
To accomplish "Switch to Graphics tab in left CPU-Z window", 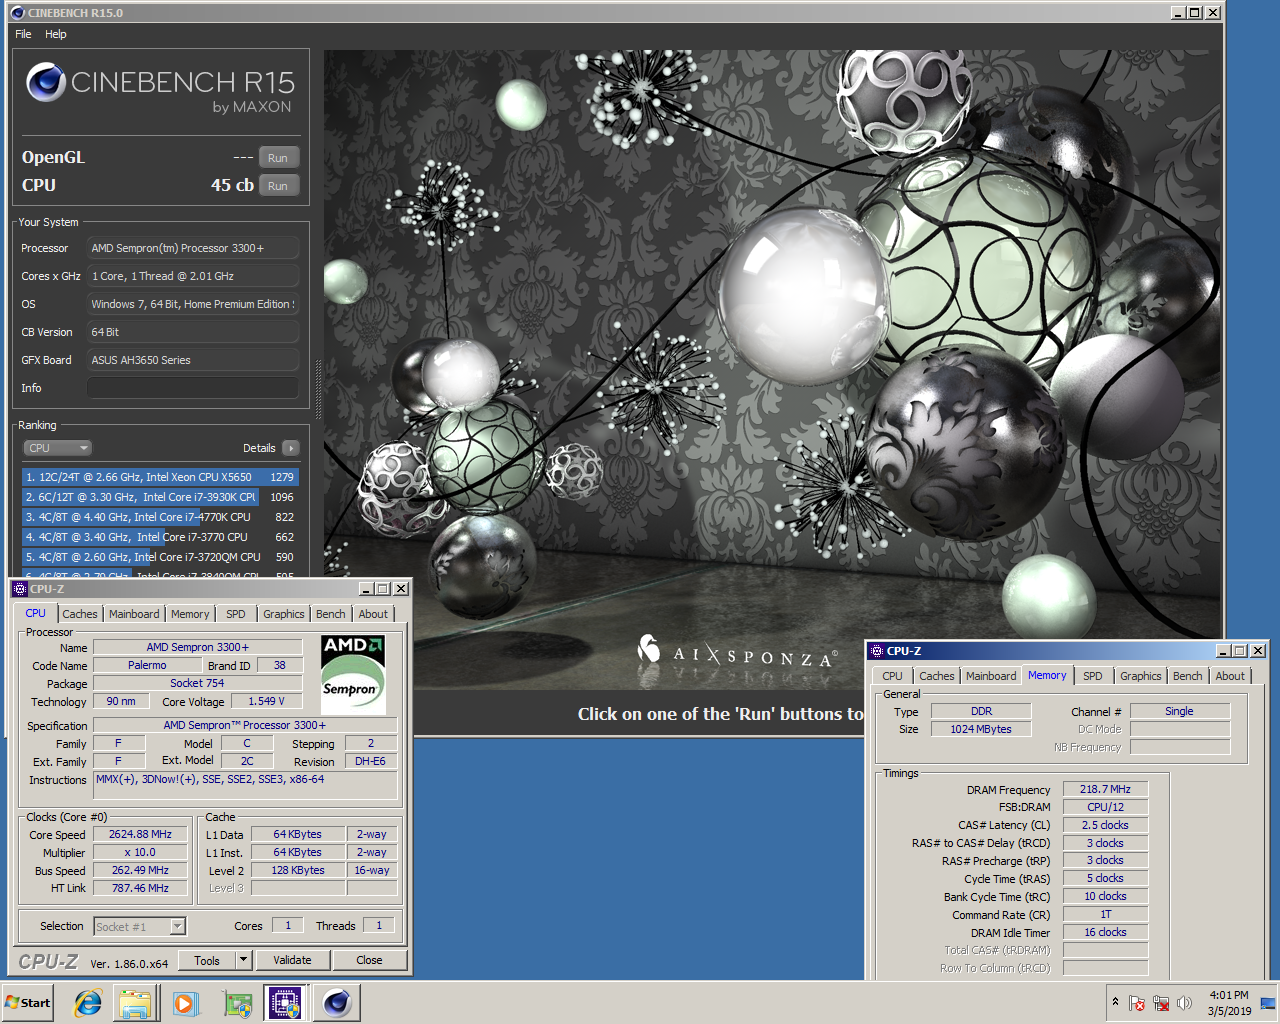I will (x=284, y=614).
